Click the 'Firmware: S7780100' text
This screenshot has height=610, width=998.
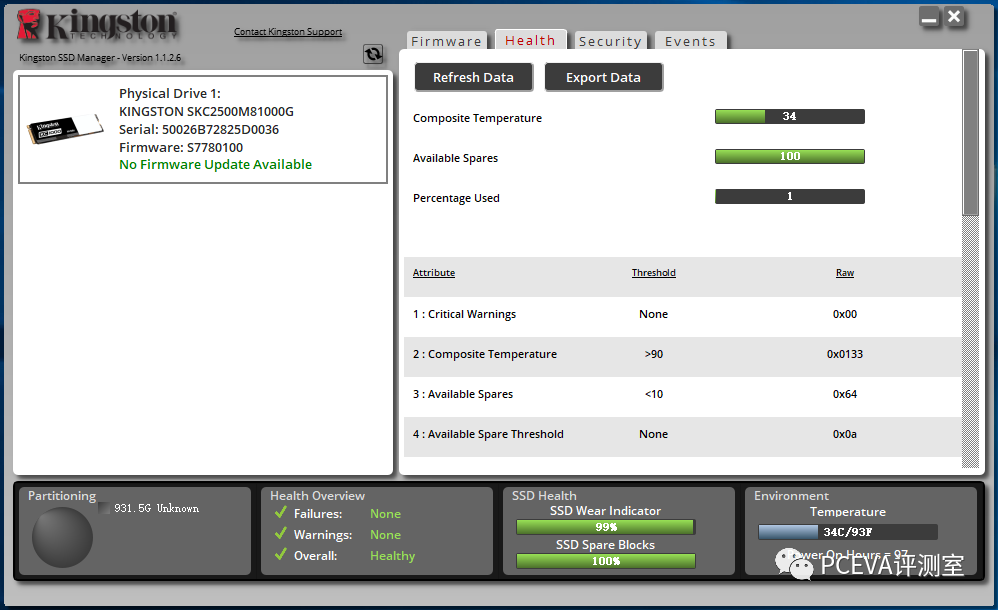181,147
